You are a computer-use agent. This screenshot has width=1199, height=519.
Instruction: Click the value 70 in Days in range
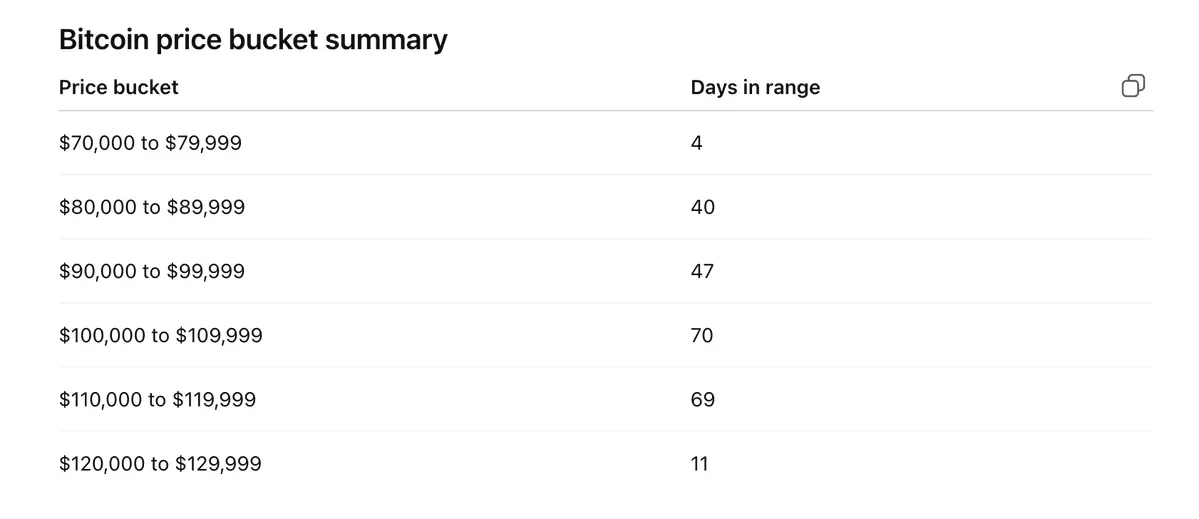[702, 336]
